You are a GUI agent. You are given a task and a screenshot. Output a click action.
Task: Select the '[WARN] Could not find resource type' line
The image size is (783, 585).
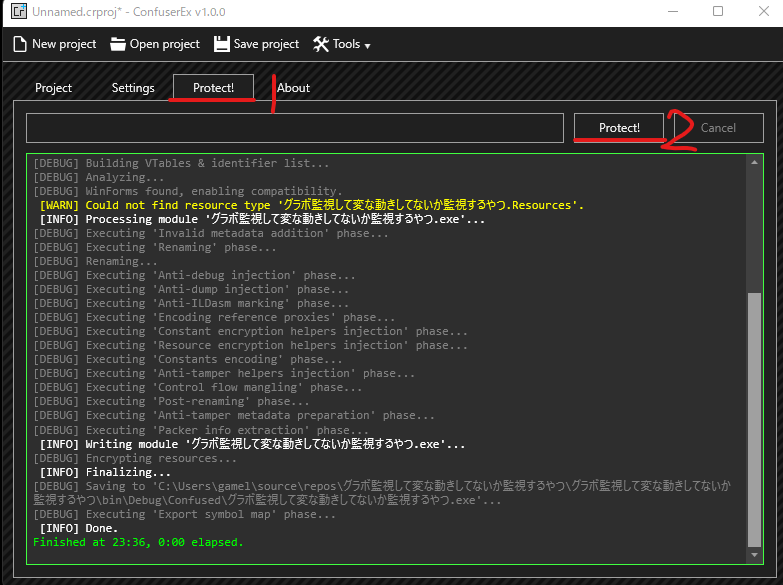point(312,205)
